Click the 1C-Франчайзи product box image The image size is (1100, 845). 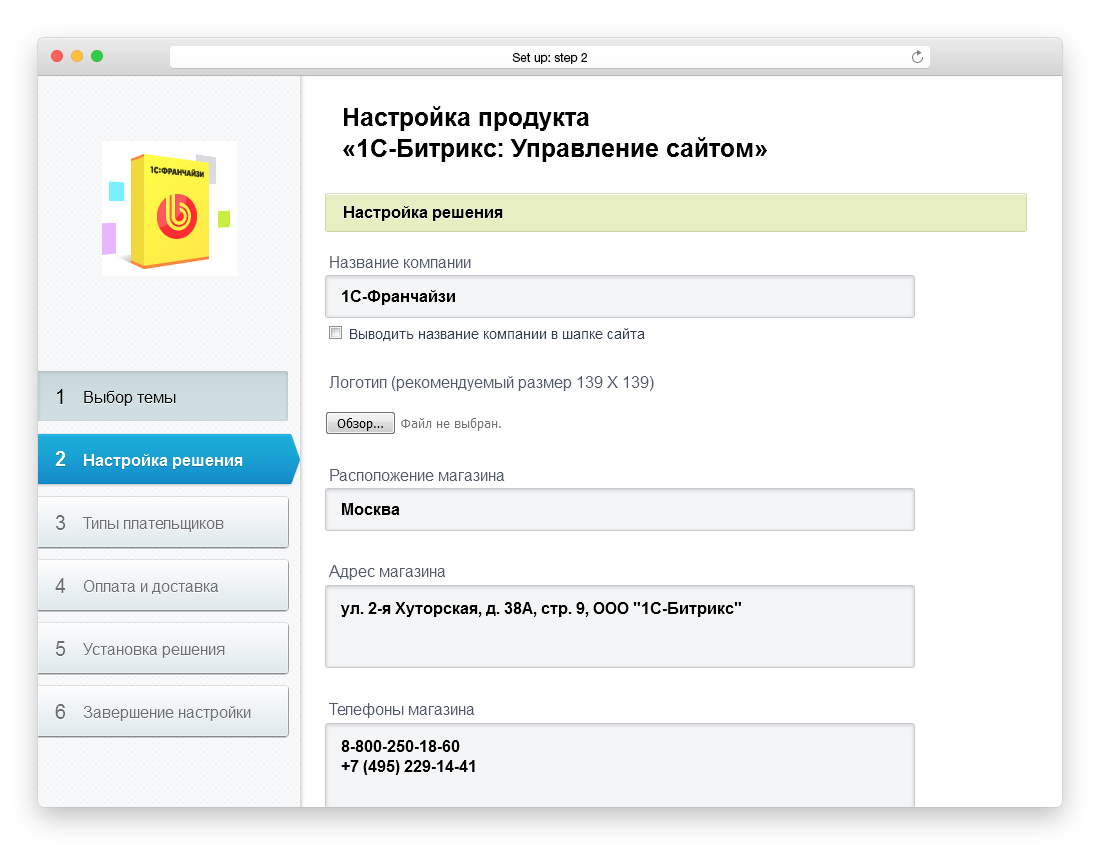(x=169, y=208)
